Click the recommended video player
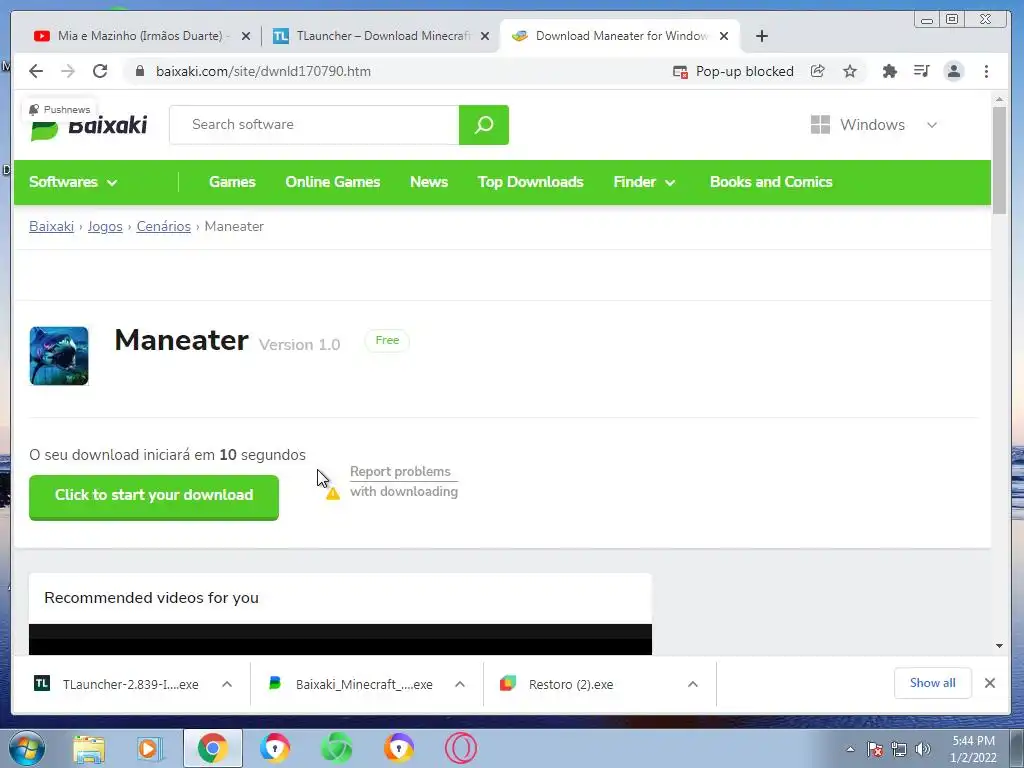The width and height of the screenshot is (1024, 768). click(340, 639)
